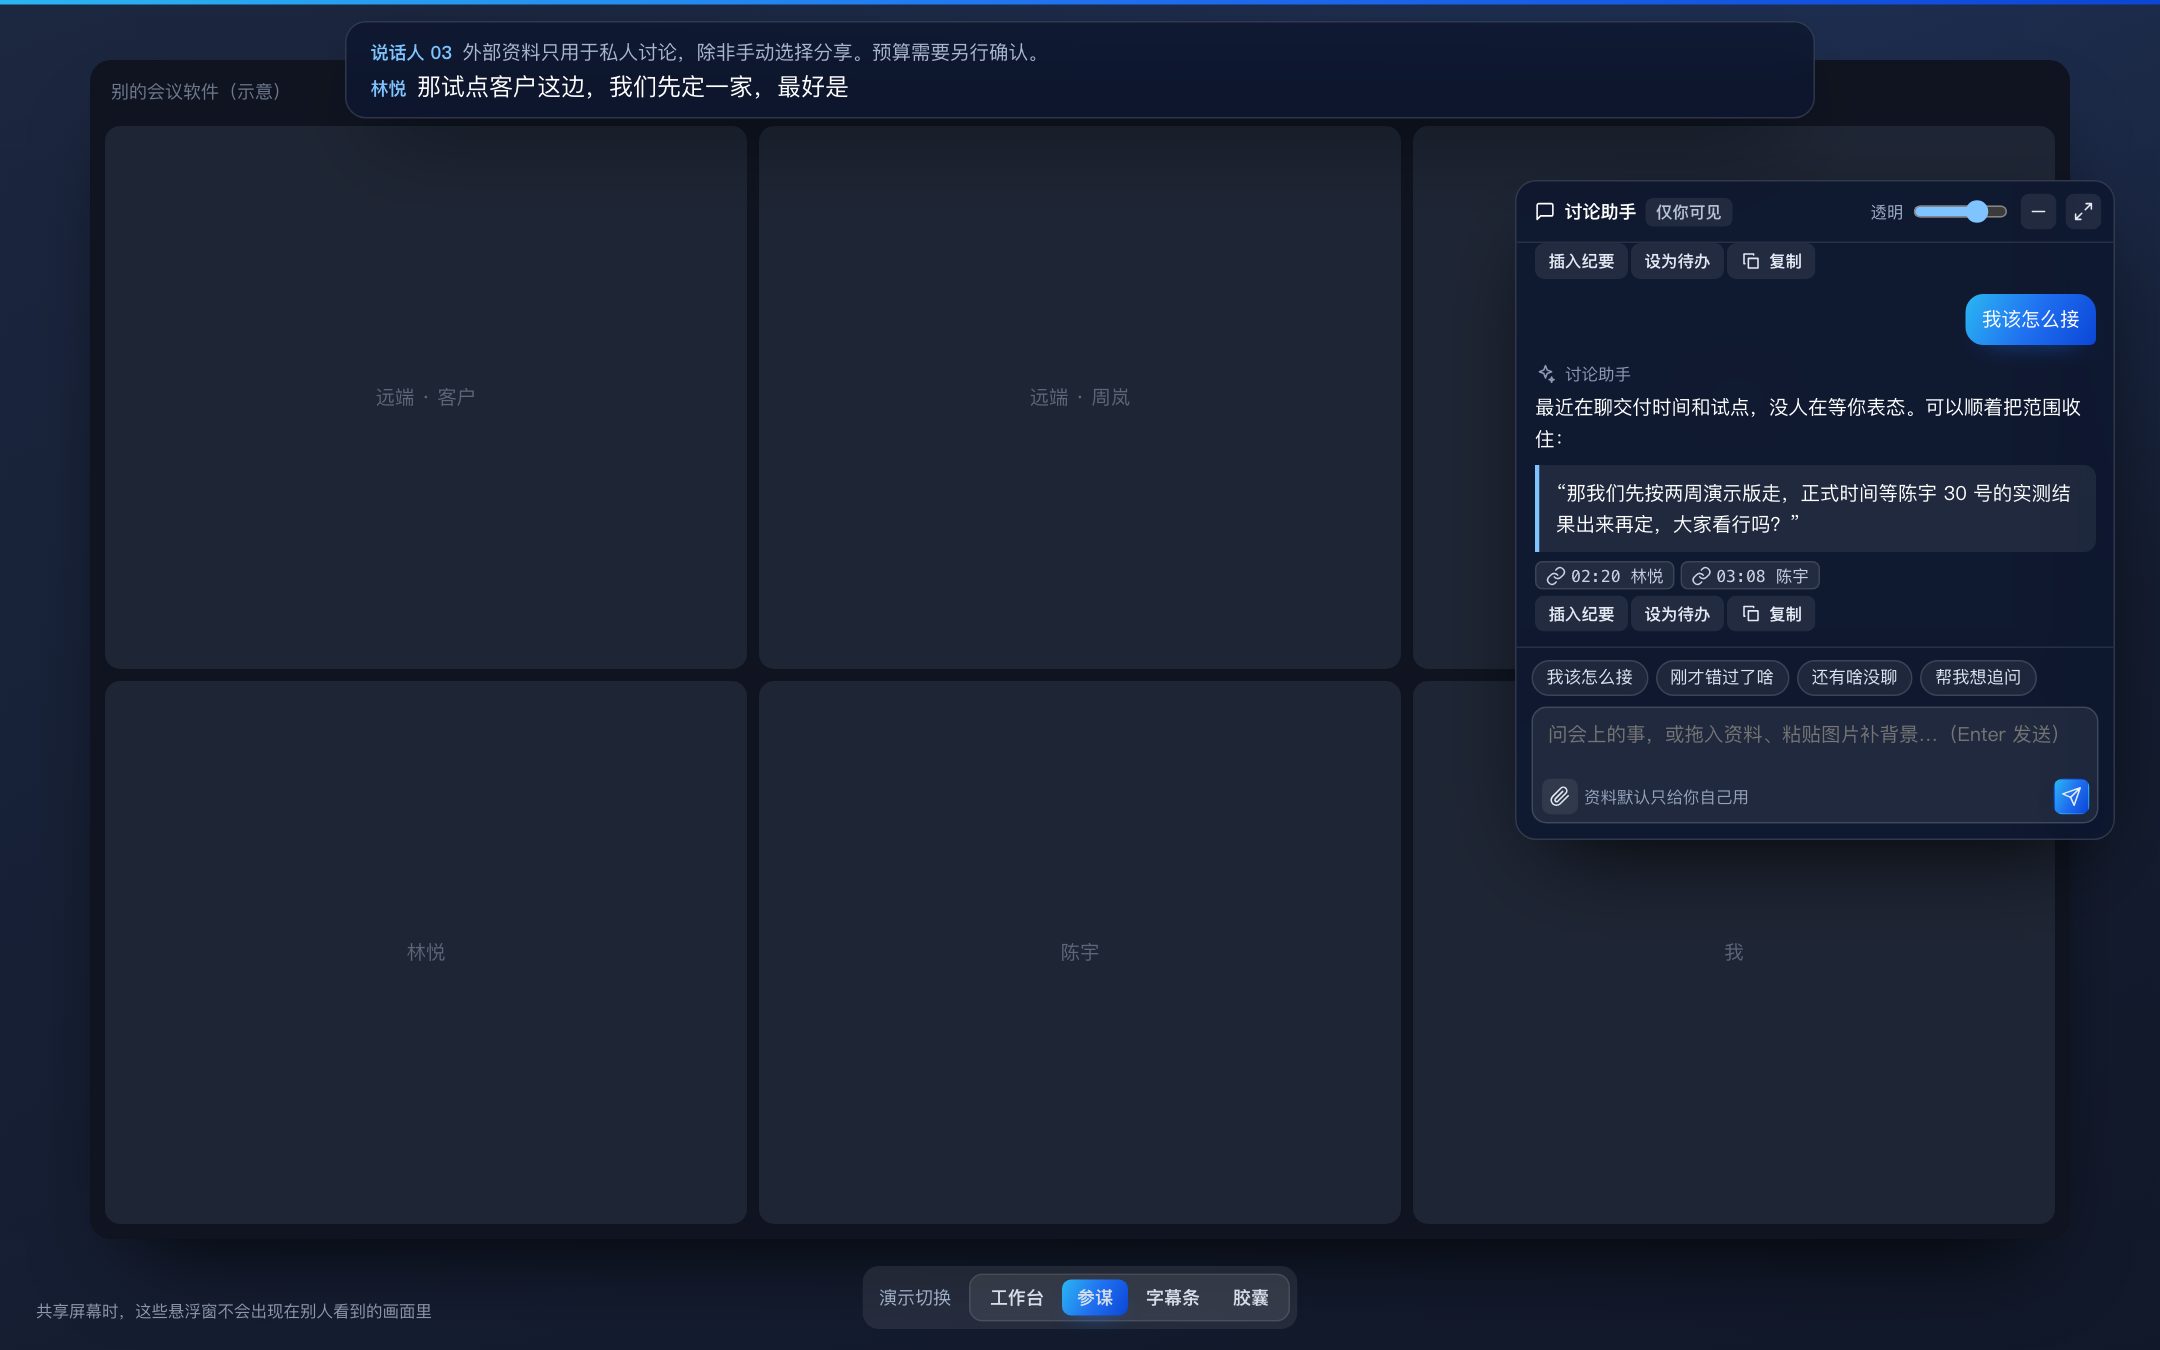
Task: Select the 林悦 video tile
Action: click(425, 952)
